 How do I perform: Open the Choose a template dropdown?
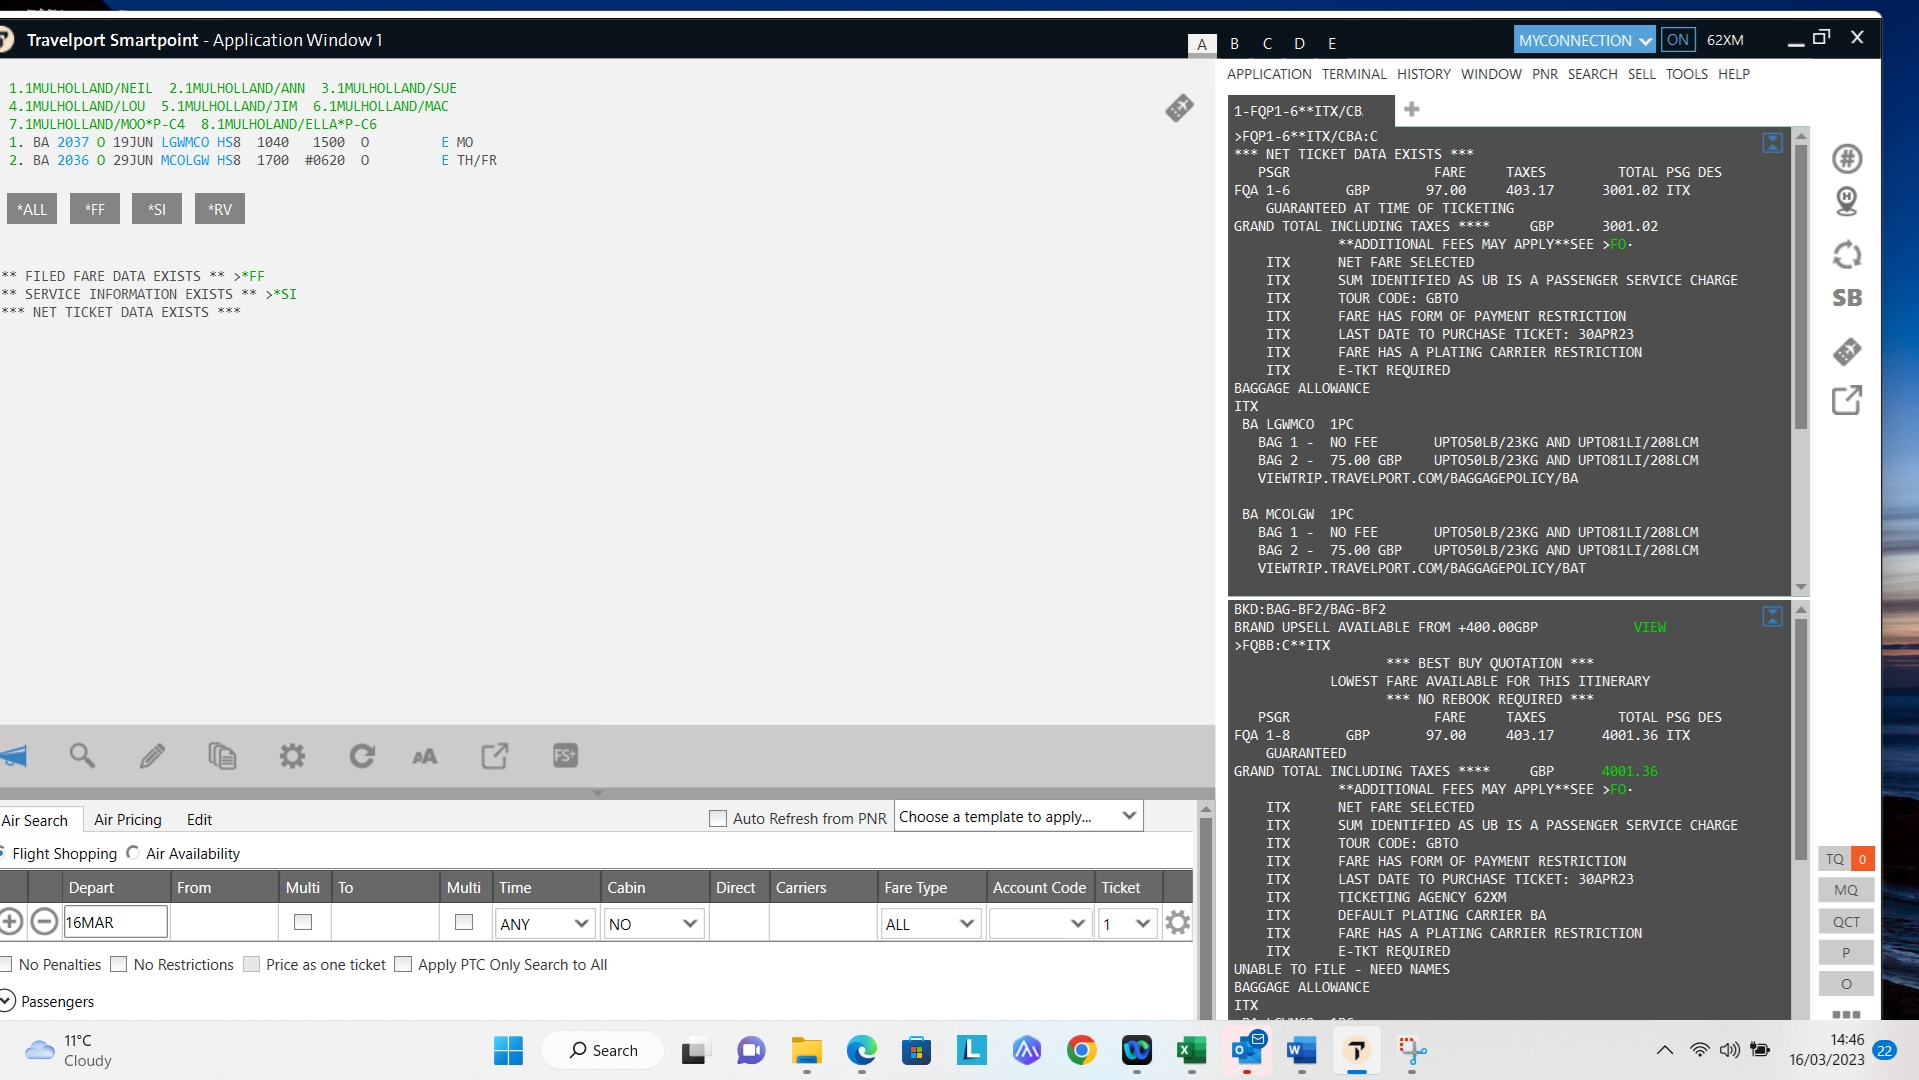pos(1018,817)
